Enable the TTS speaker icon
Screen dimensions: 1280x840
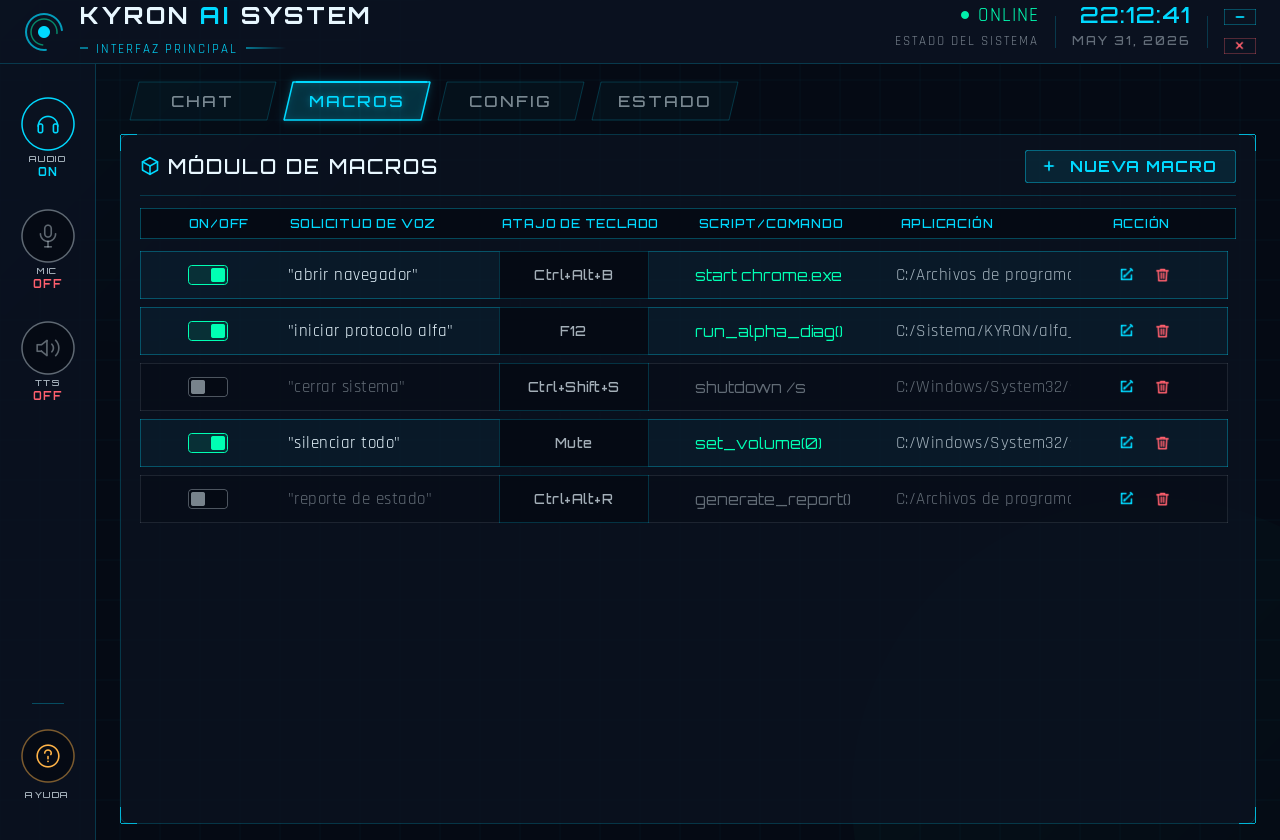tap(48, 348)
